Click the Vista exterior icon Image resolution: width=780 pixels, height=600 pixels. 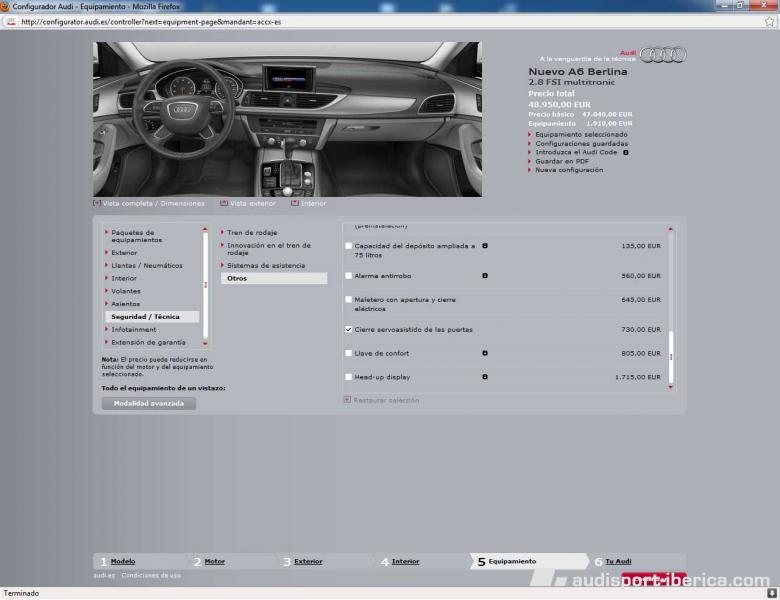[x=224, y=203]
